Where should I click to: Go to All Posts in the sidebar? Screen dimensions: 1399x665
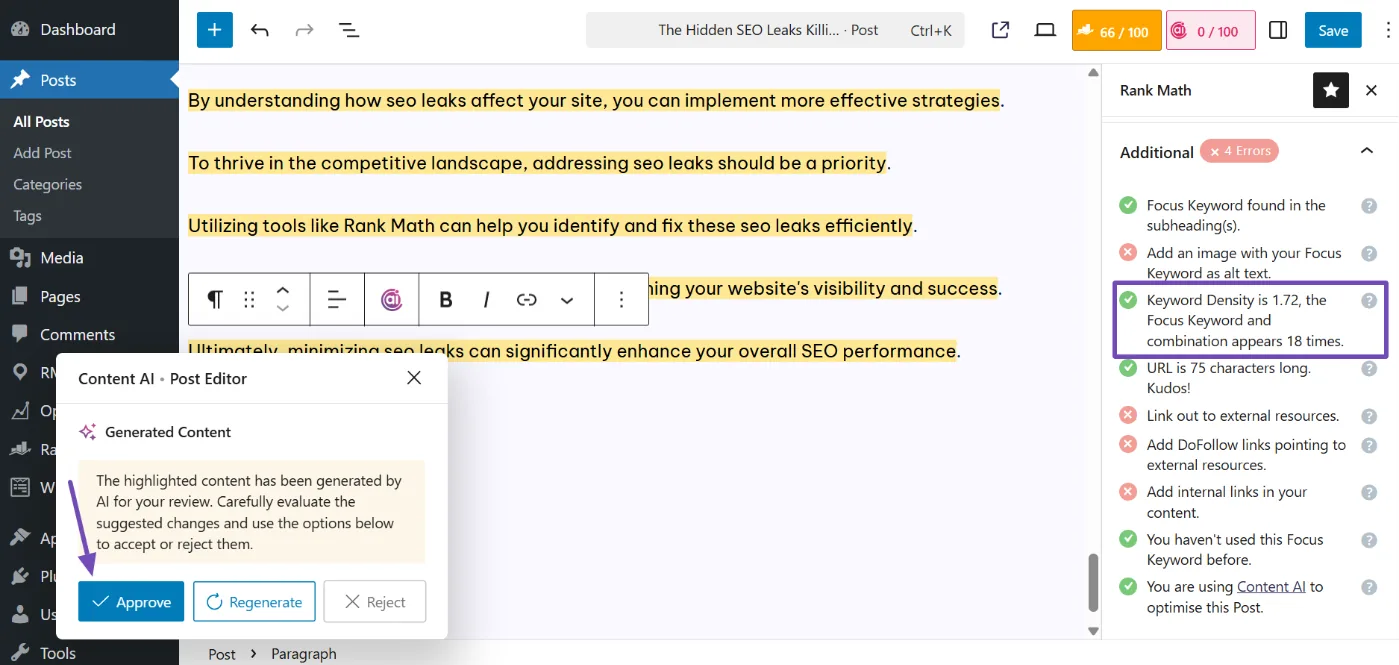(40, 121)
